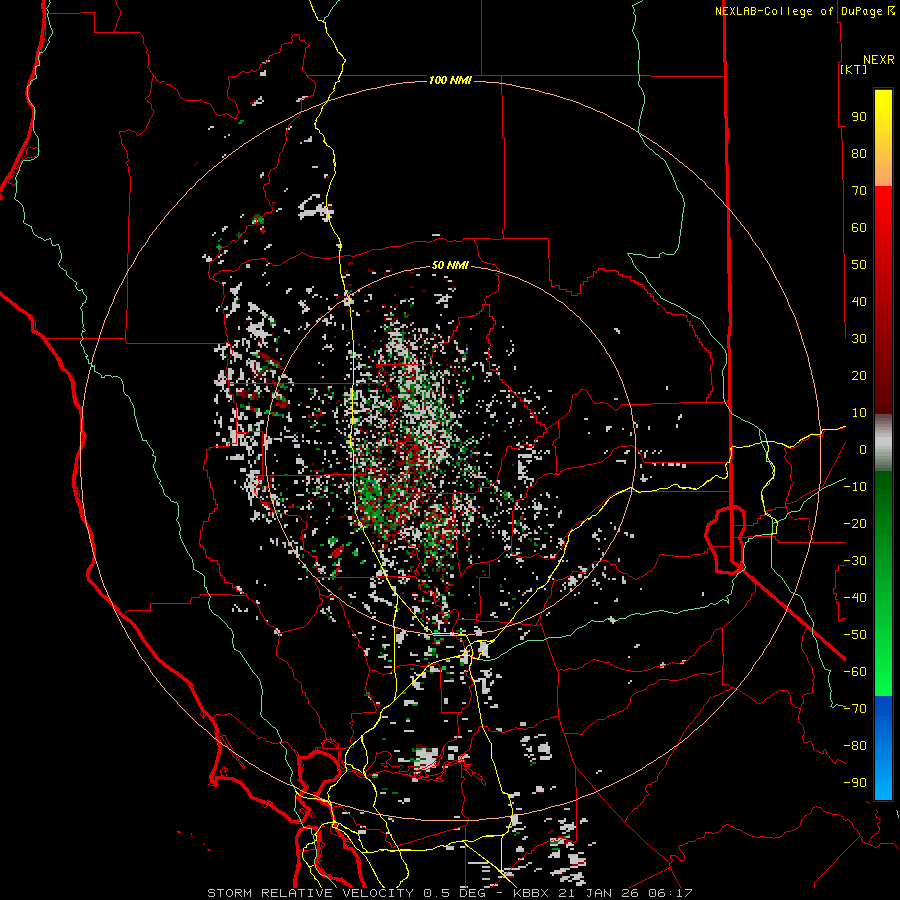Screen dimensions: 900x900
Task: Click the 20 value on velocity scale
Action: tap(859, 376)
